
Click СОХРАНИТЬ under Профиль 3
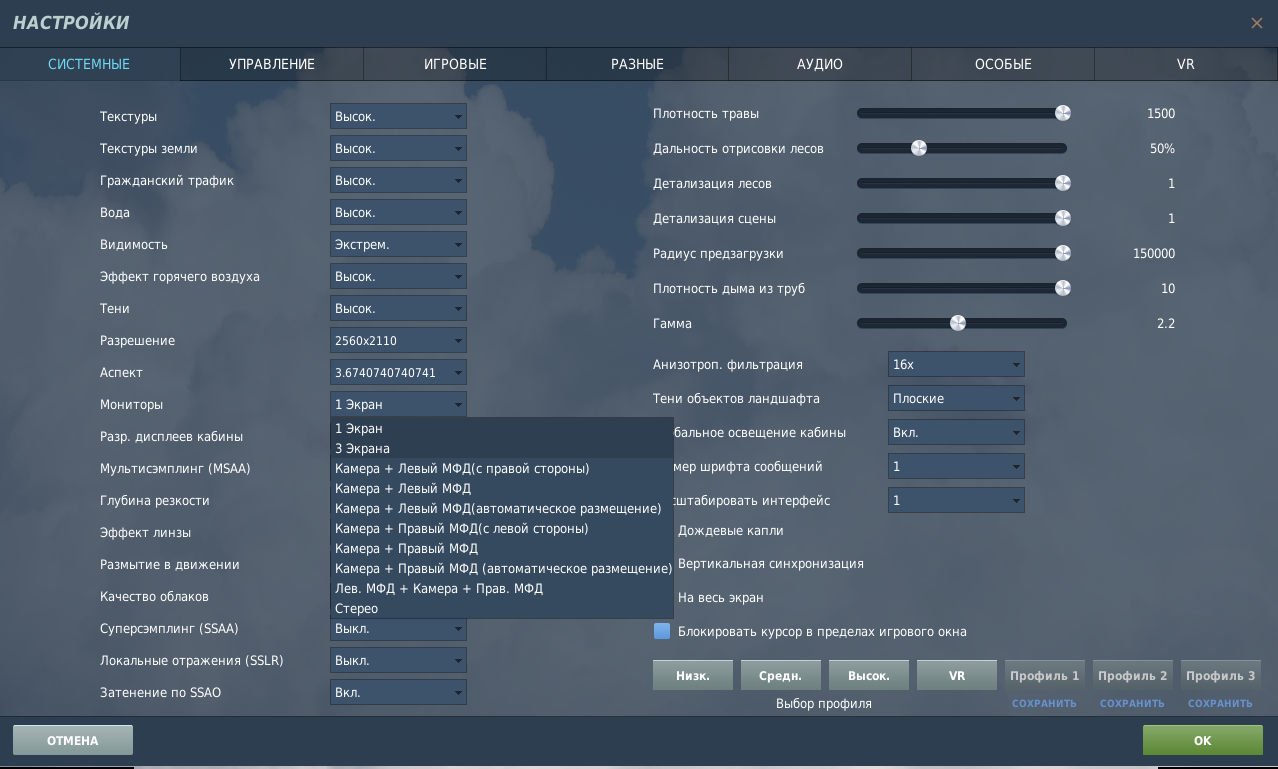click(1220, 703)
